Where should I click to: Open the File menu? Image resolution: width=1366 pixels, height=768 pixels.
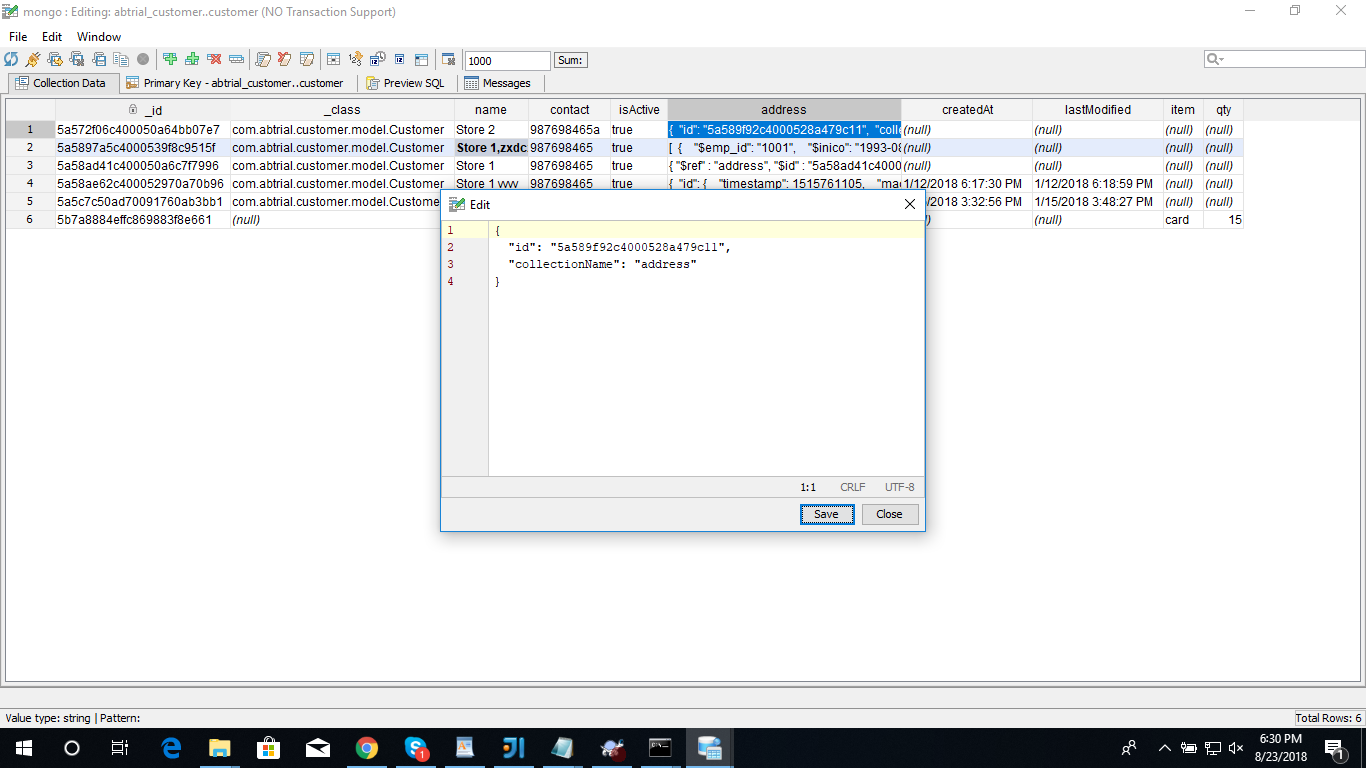pos(18,37)
